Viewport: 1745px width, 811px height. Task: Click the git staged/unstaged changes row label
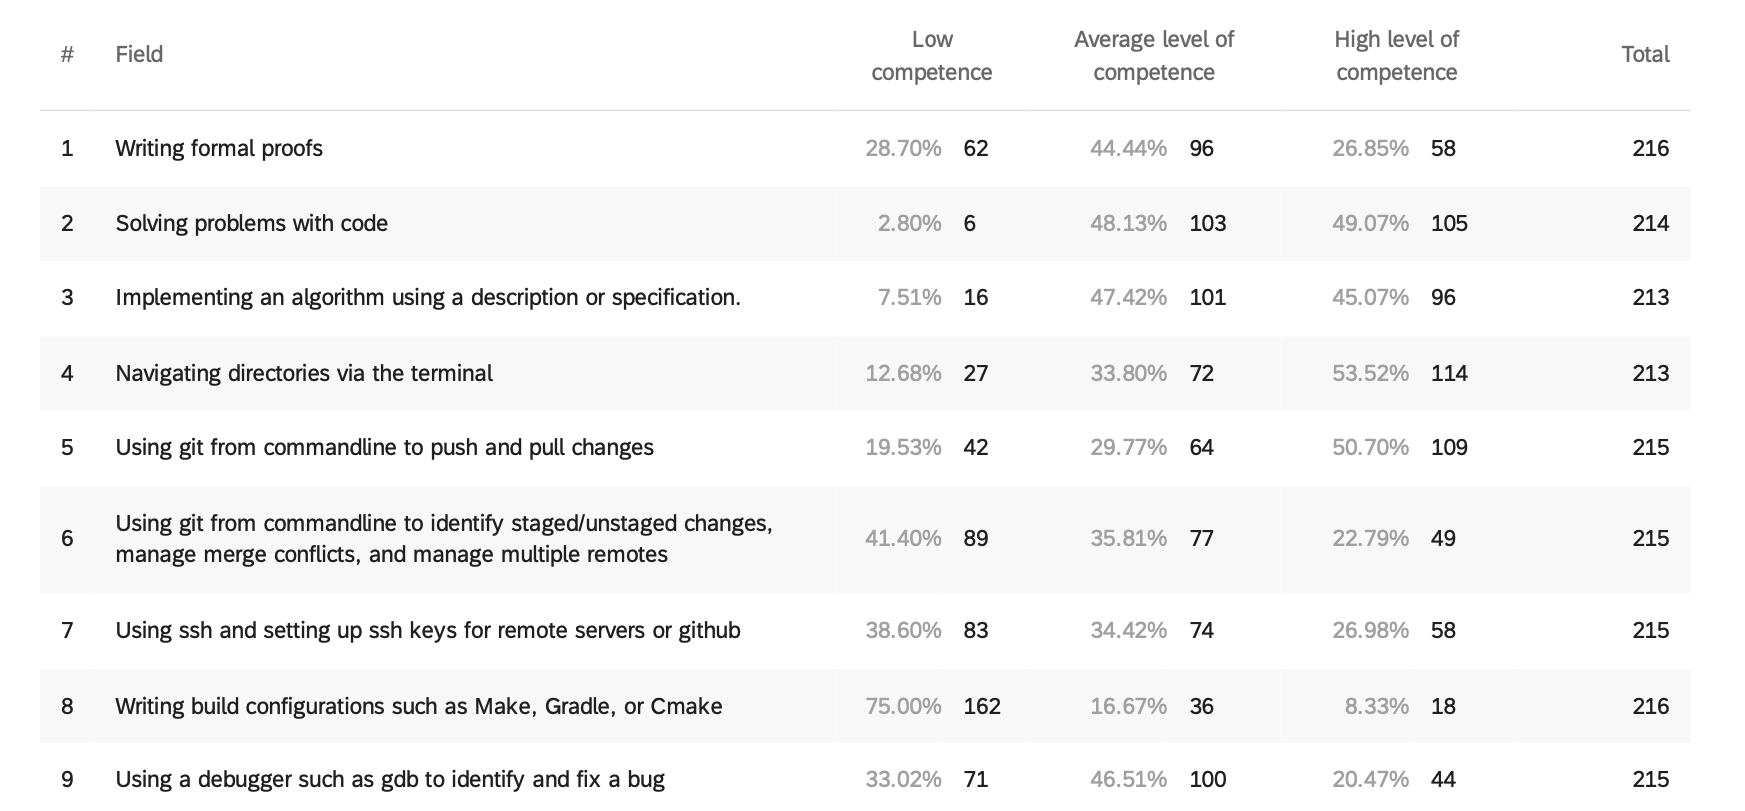click(443, 538)
